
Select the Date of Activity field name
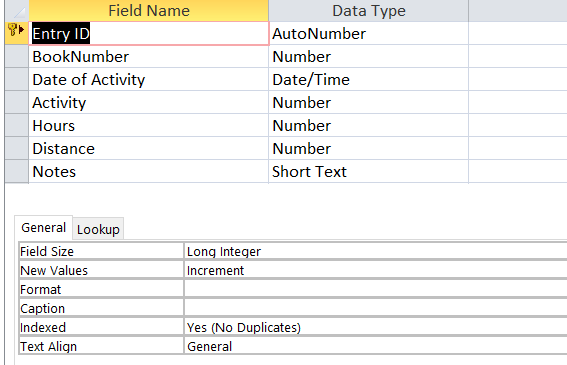tap(149, 80)
